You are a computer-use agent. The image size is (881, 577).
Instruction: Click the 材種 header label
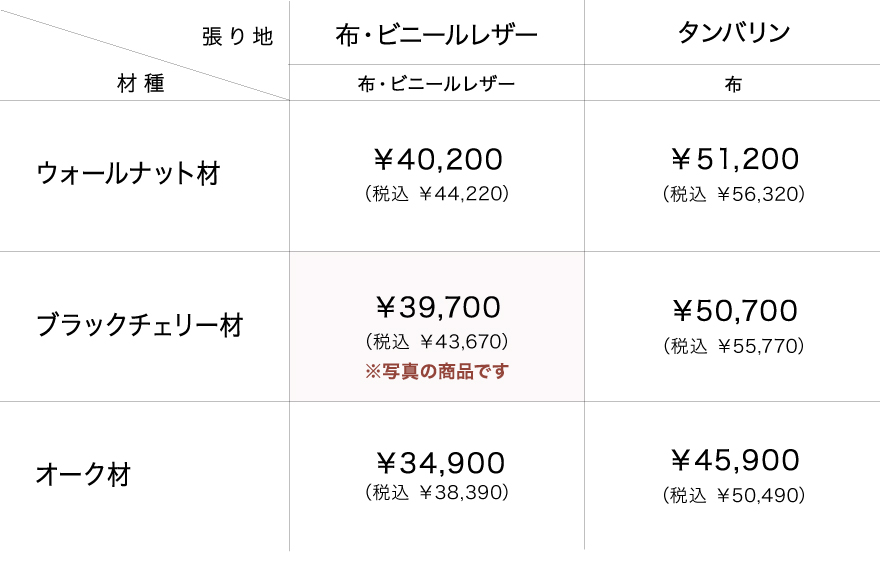pyautogui.click(x=141, y=84)
